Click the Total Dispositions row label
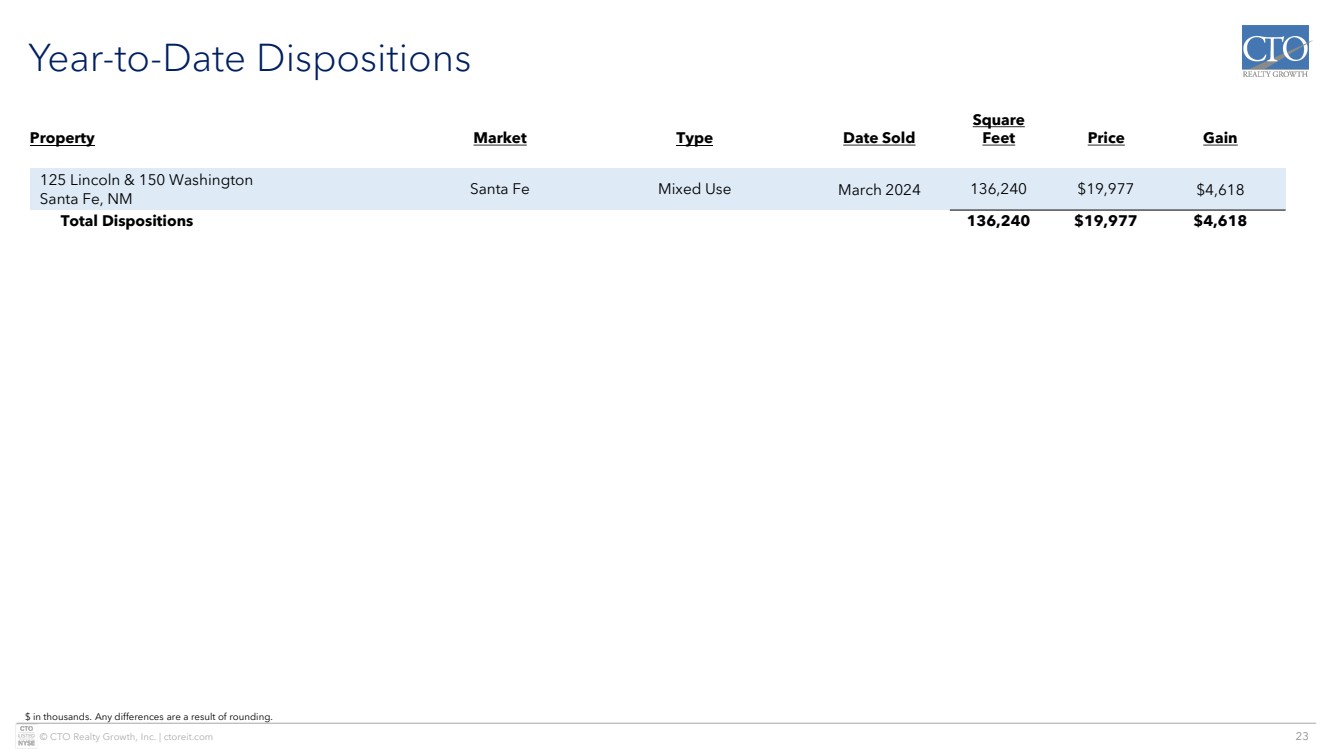 [x=126, y=221]
